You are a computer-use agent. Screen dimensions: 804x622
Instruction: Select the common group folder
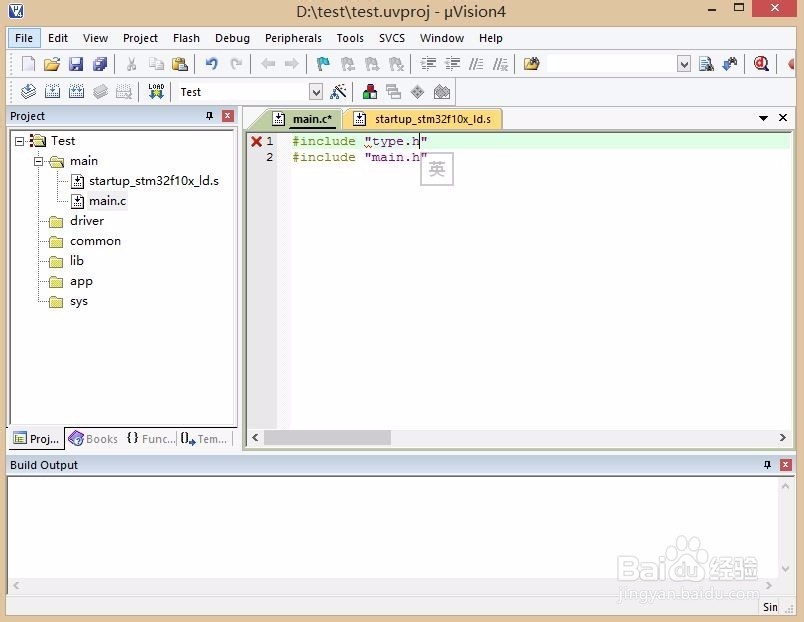click(x=95, y=241)
